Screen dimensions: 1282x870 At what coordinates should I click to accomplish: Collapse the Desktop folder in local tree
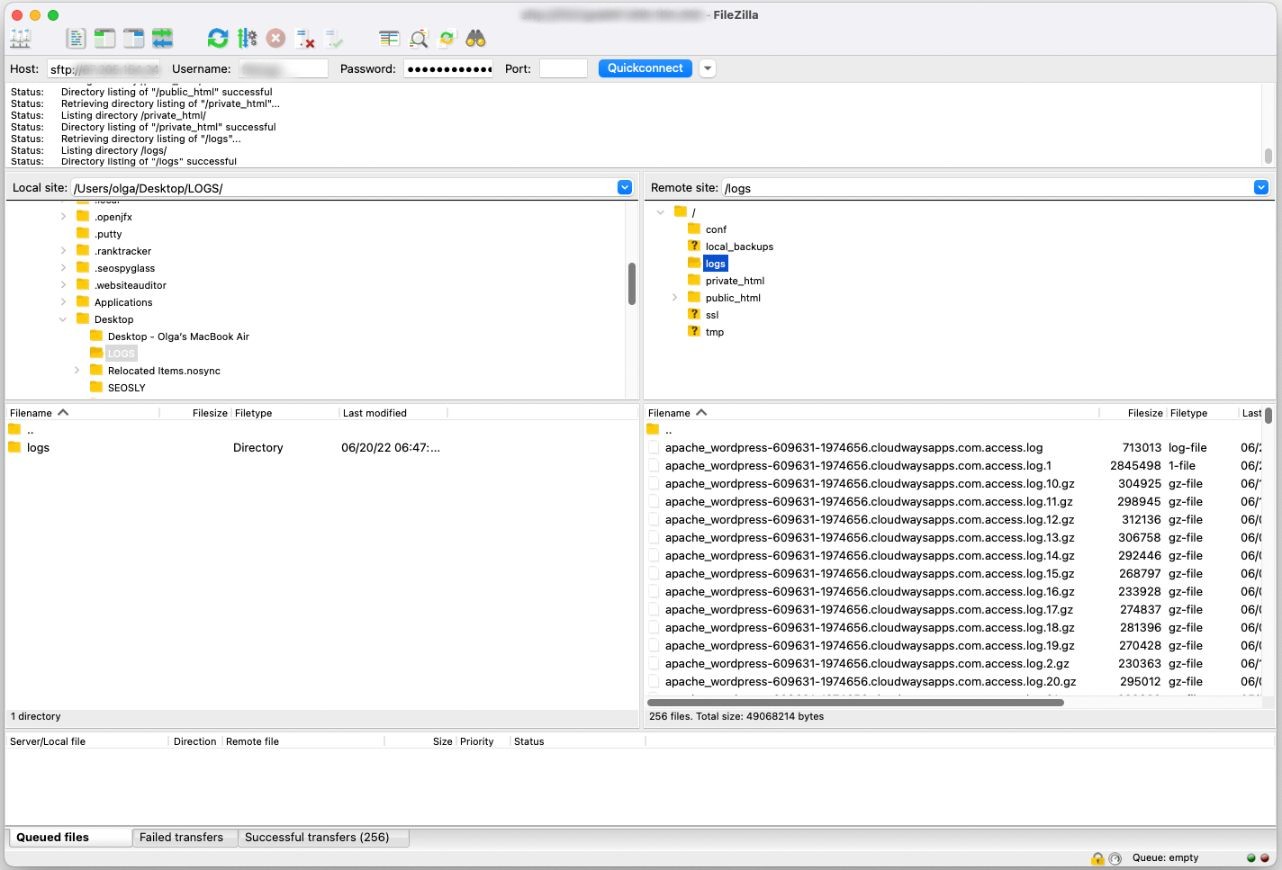63,319
